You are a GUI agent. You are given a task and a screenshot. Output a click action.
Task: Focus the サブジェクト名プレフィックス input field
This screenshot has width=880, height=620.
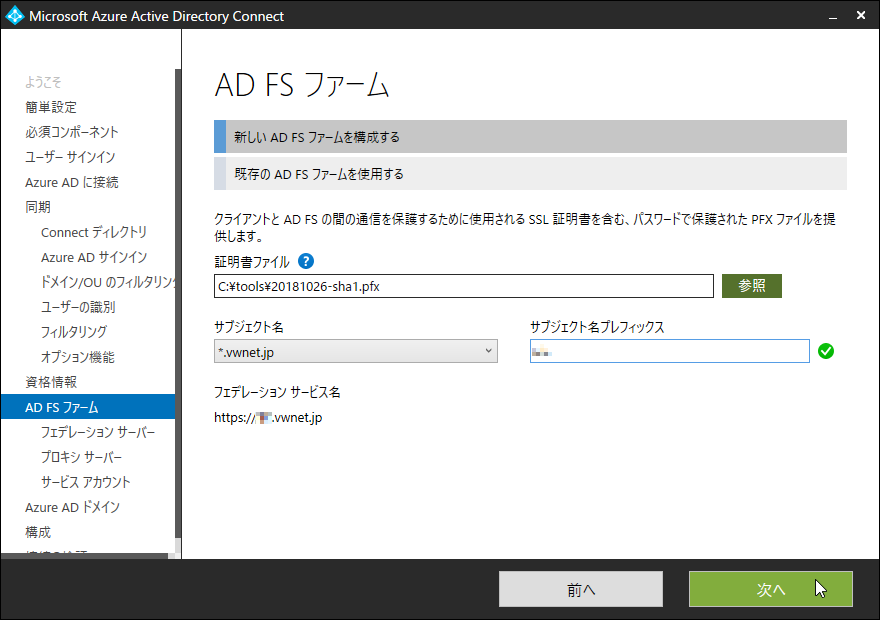tap(670, 351)
